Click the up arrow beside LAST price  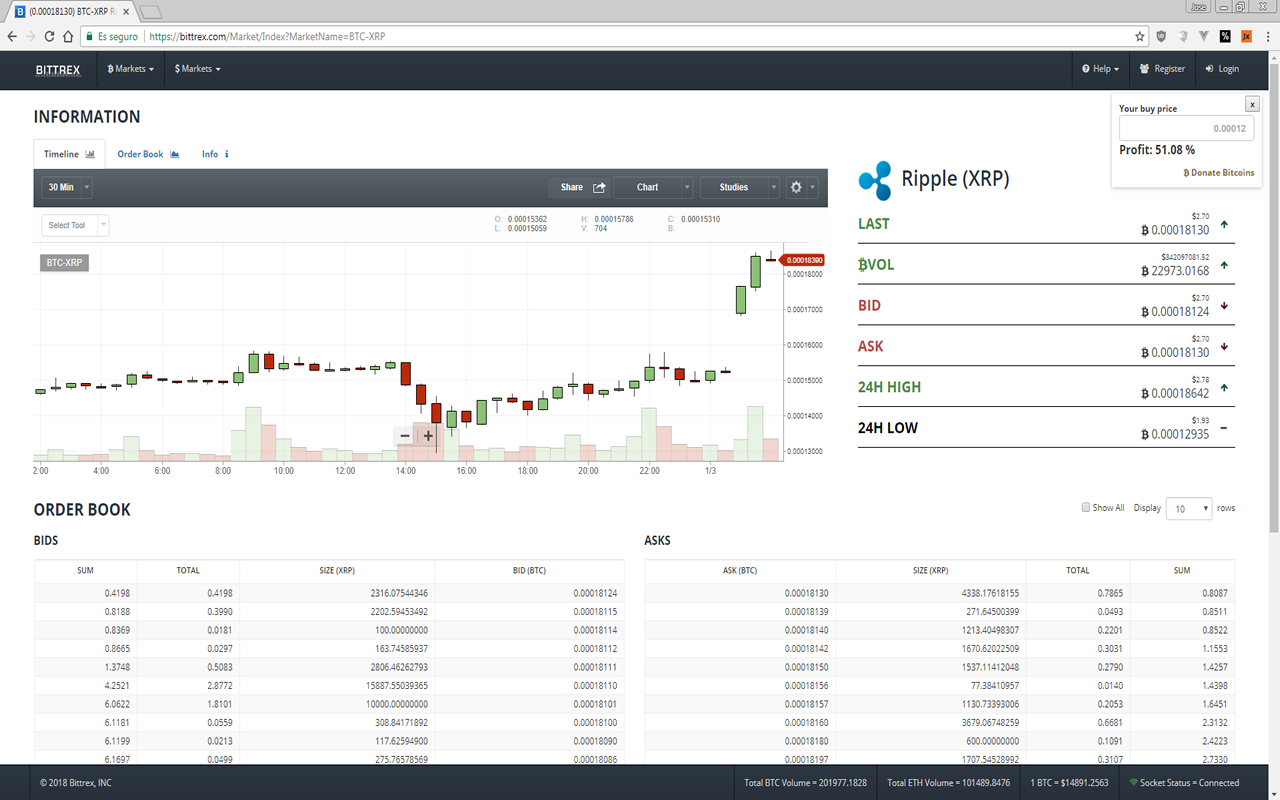click(1224, 224)
